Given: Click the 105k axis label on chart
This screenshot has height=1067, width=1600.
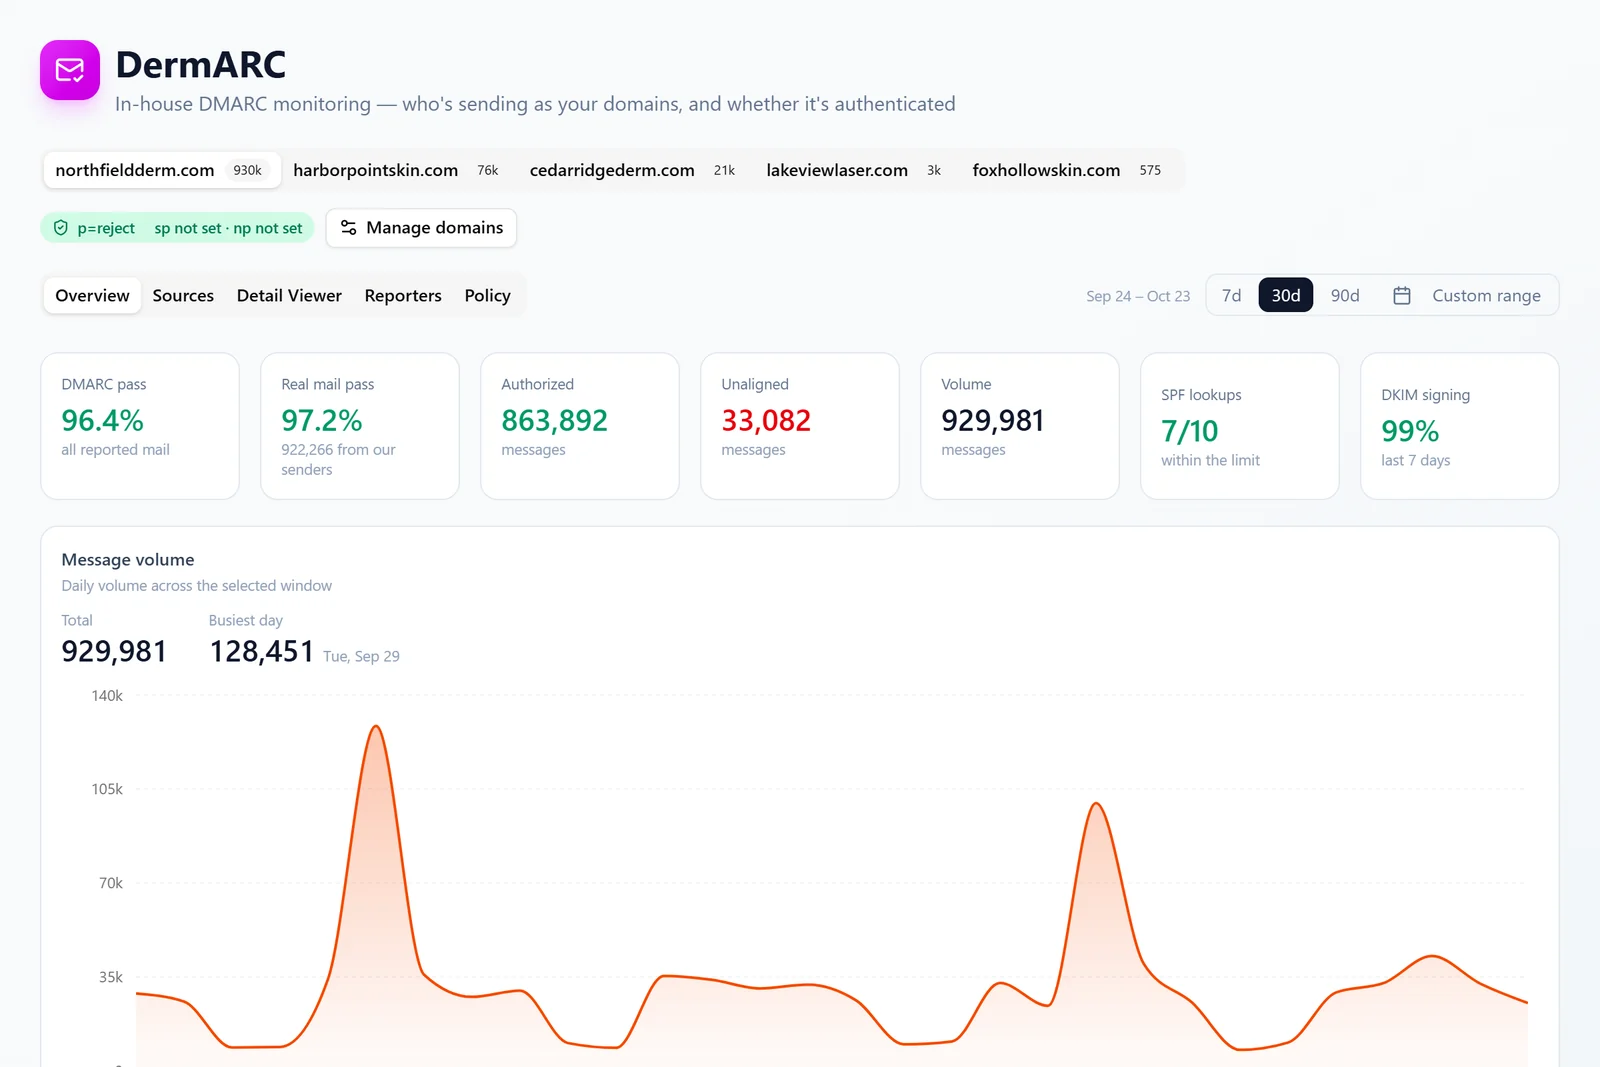Looking at the screenshot, I should click(x=107, y=789).
